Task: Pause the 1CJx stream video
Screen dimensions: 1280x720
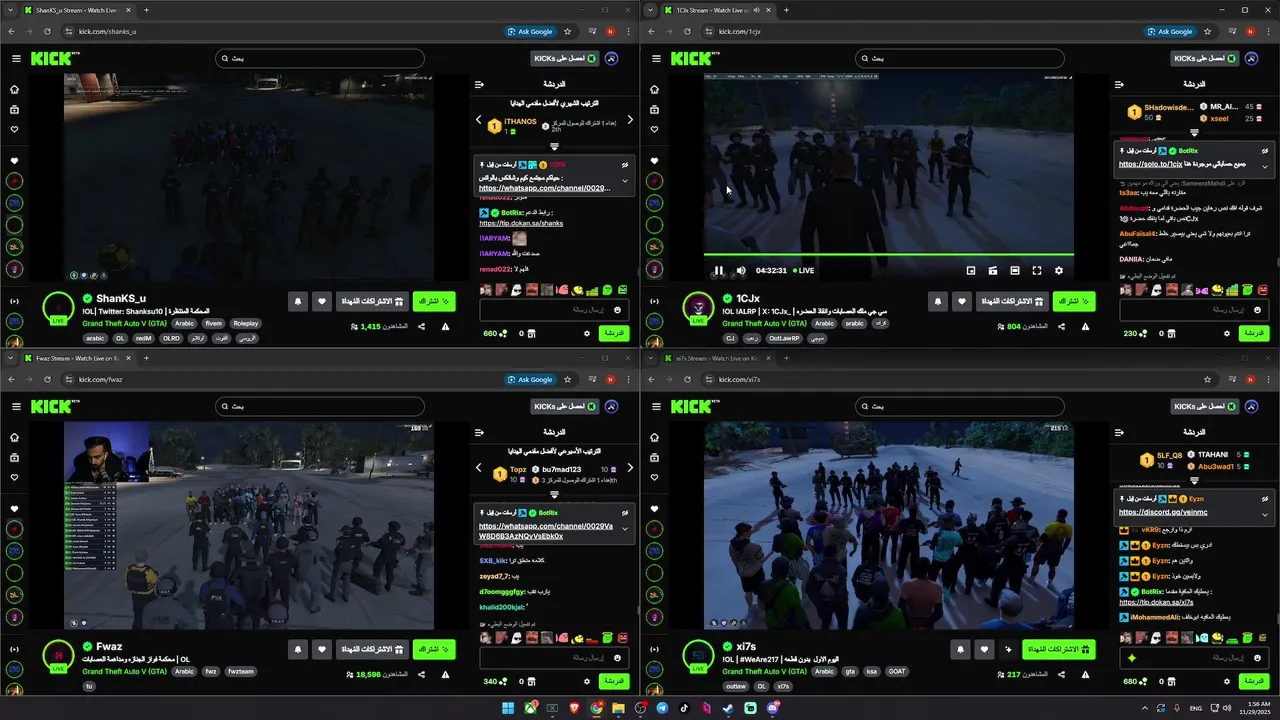Action: pyautogui.click(x=718, y=270)
